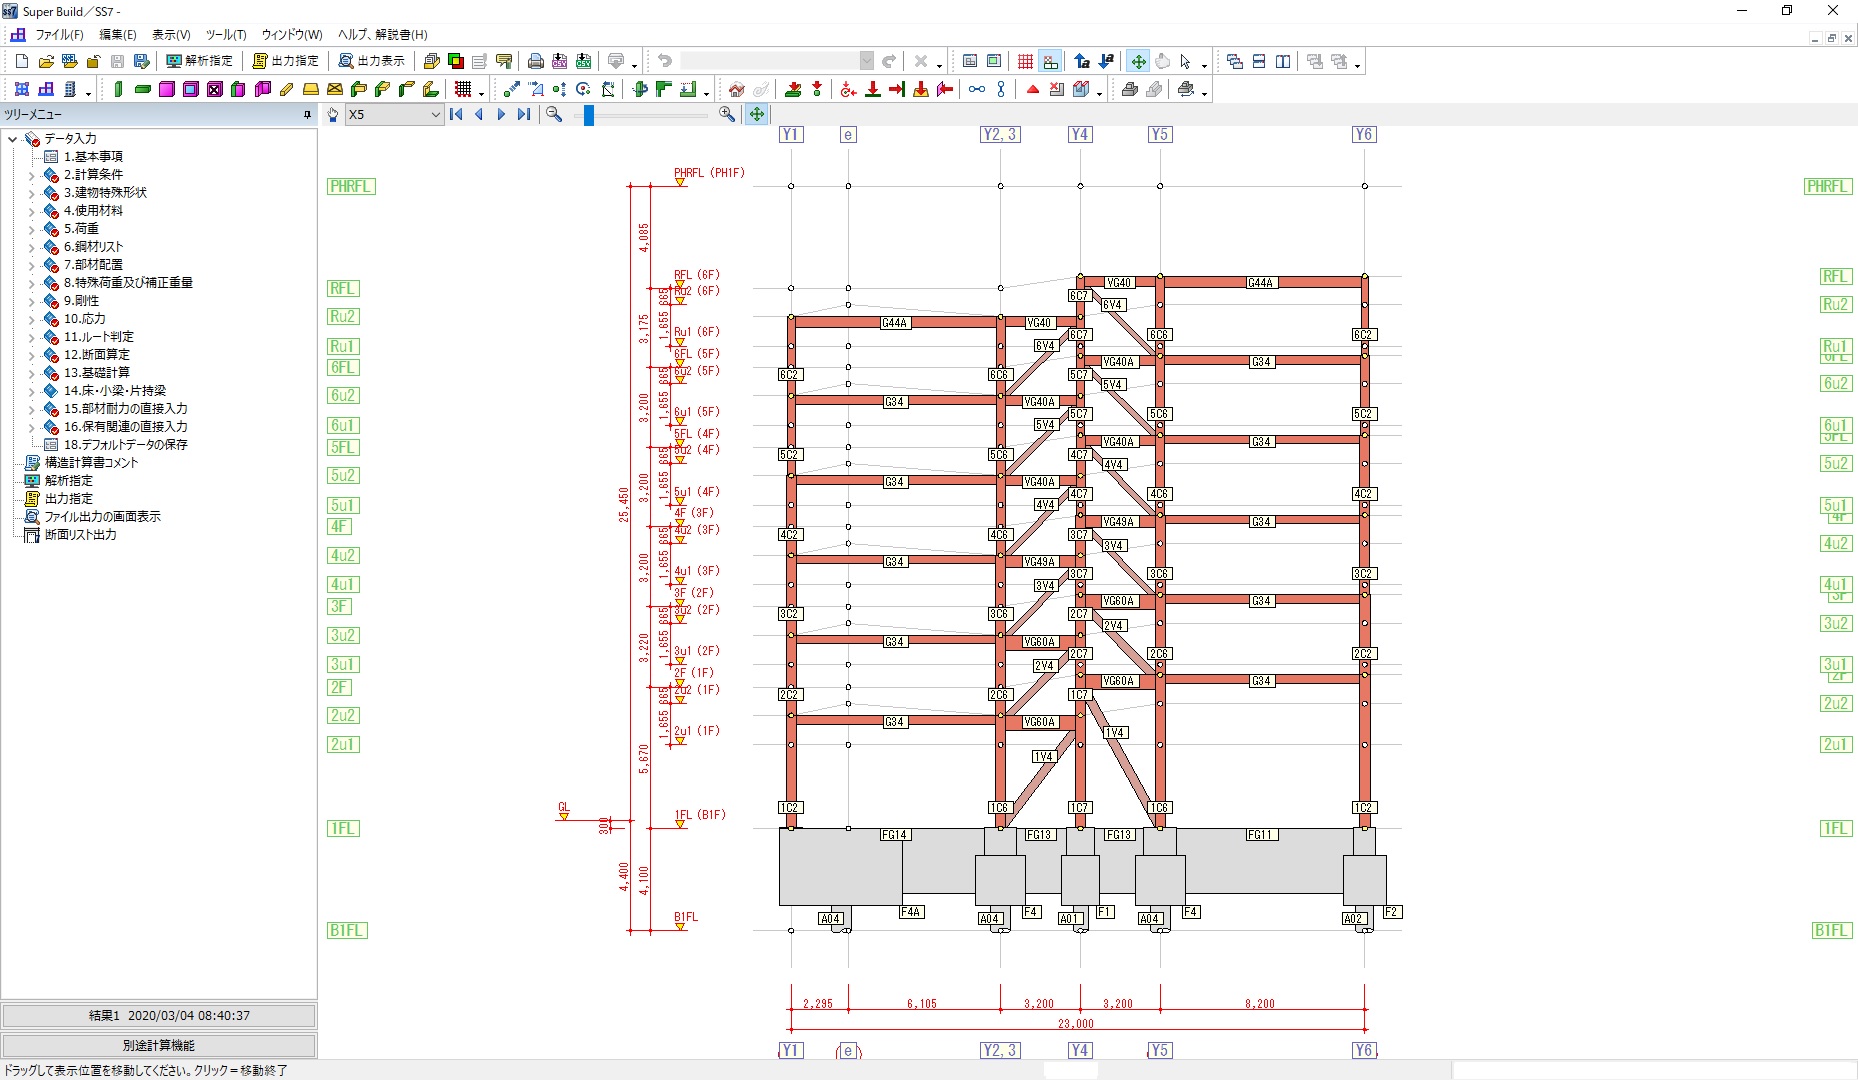Open the ウィンドウ(W) menu
Image resolution: width=1858 pixels, height=1080 pixels.
(x=292, y=35)
